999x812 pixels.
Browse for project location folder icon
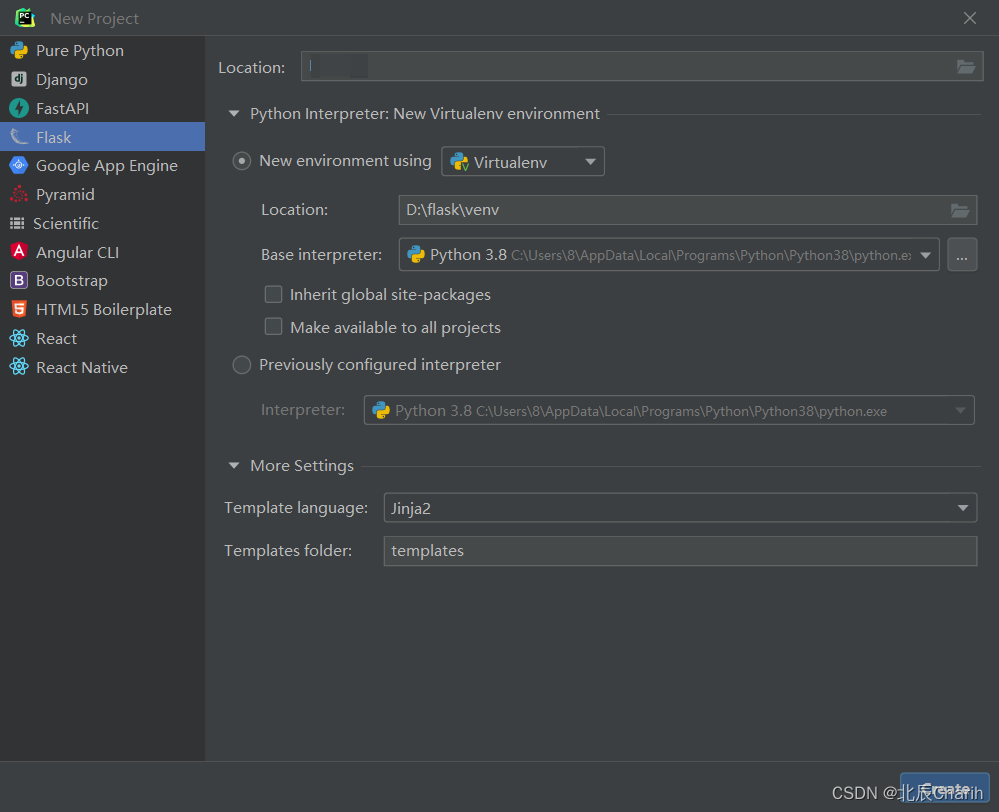pyautogui.click(x=966, y=66)
